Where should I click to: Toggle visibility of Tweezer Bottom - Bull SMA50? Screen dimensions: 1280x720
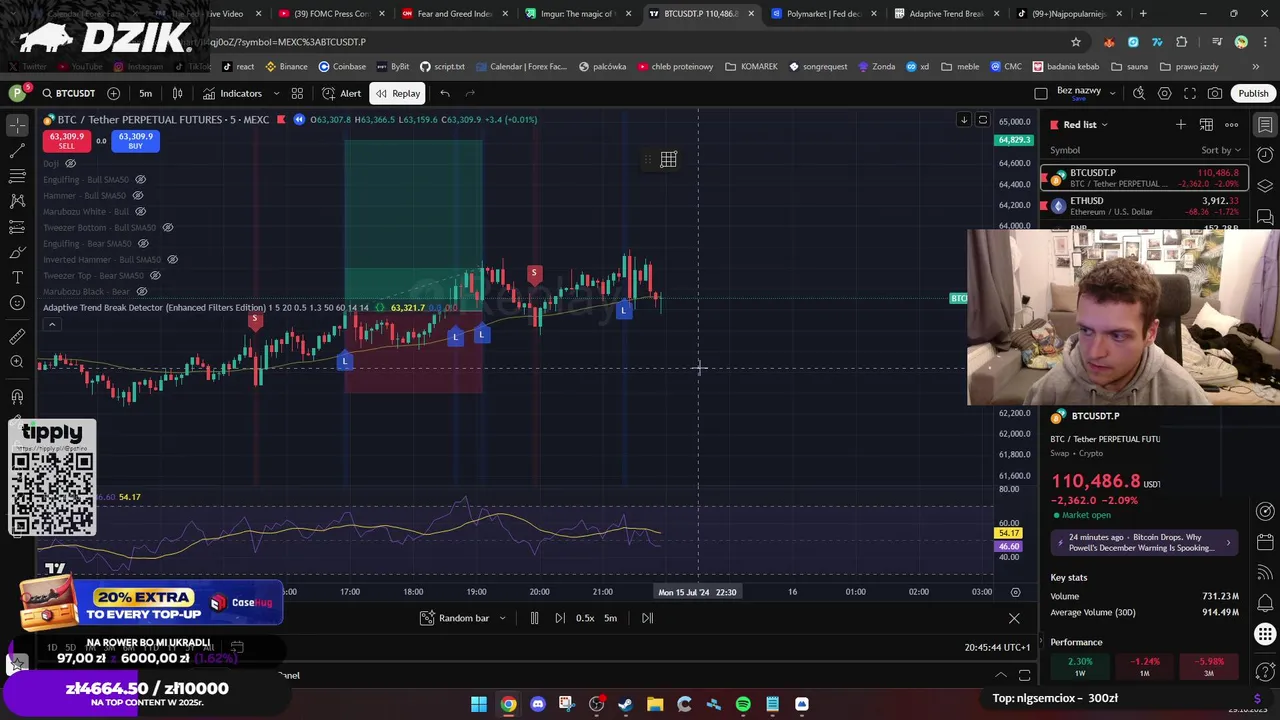[x=167, y=227]
